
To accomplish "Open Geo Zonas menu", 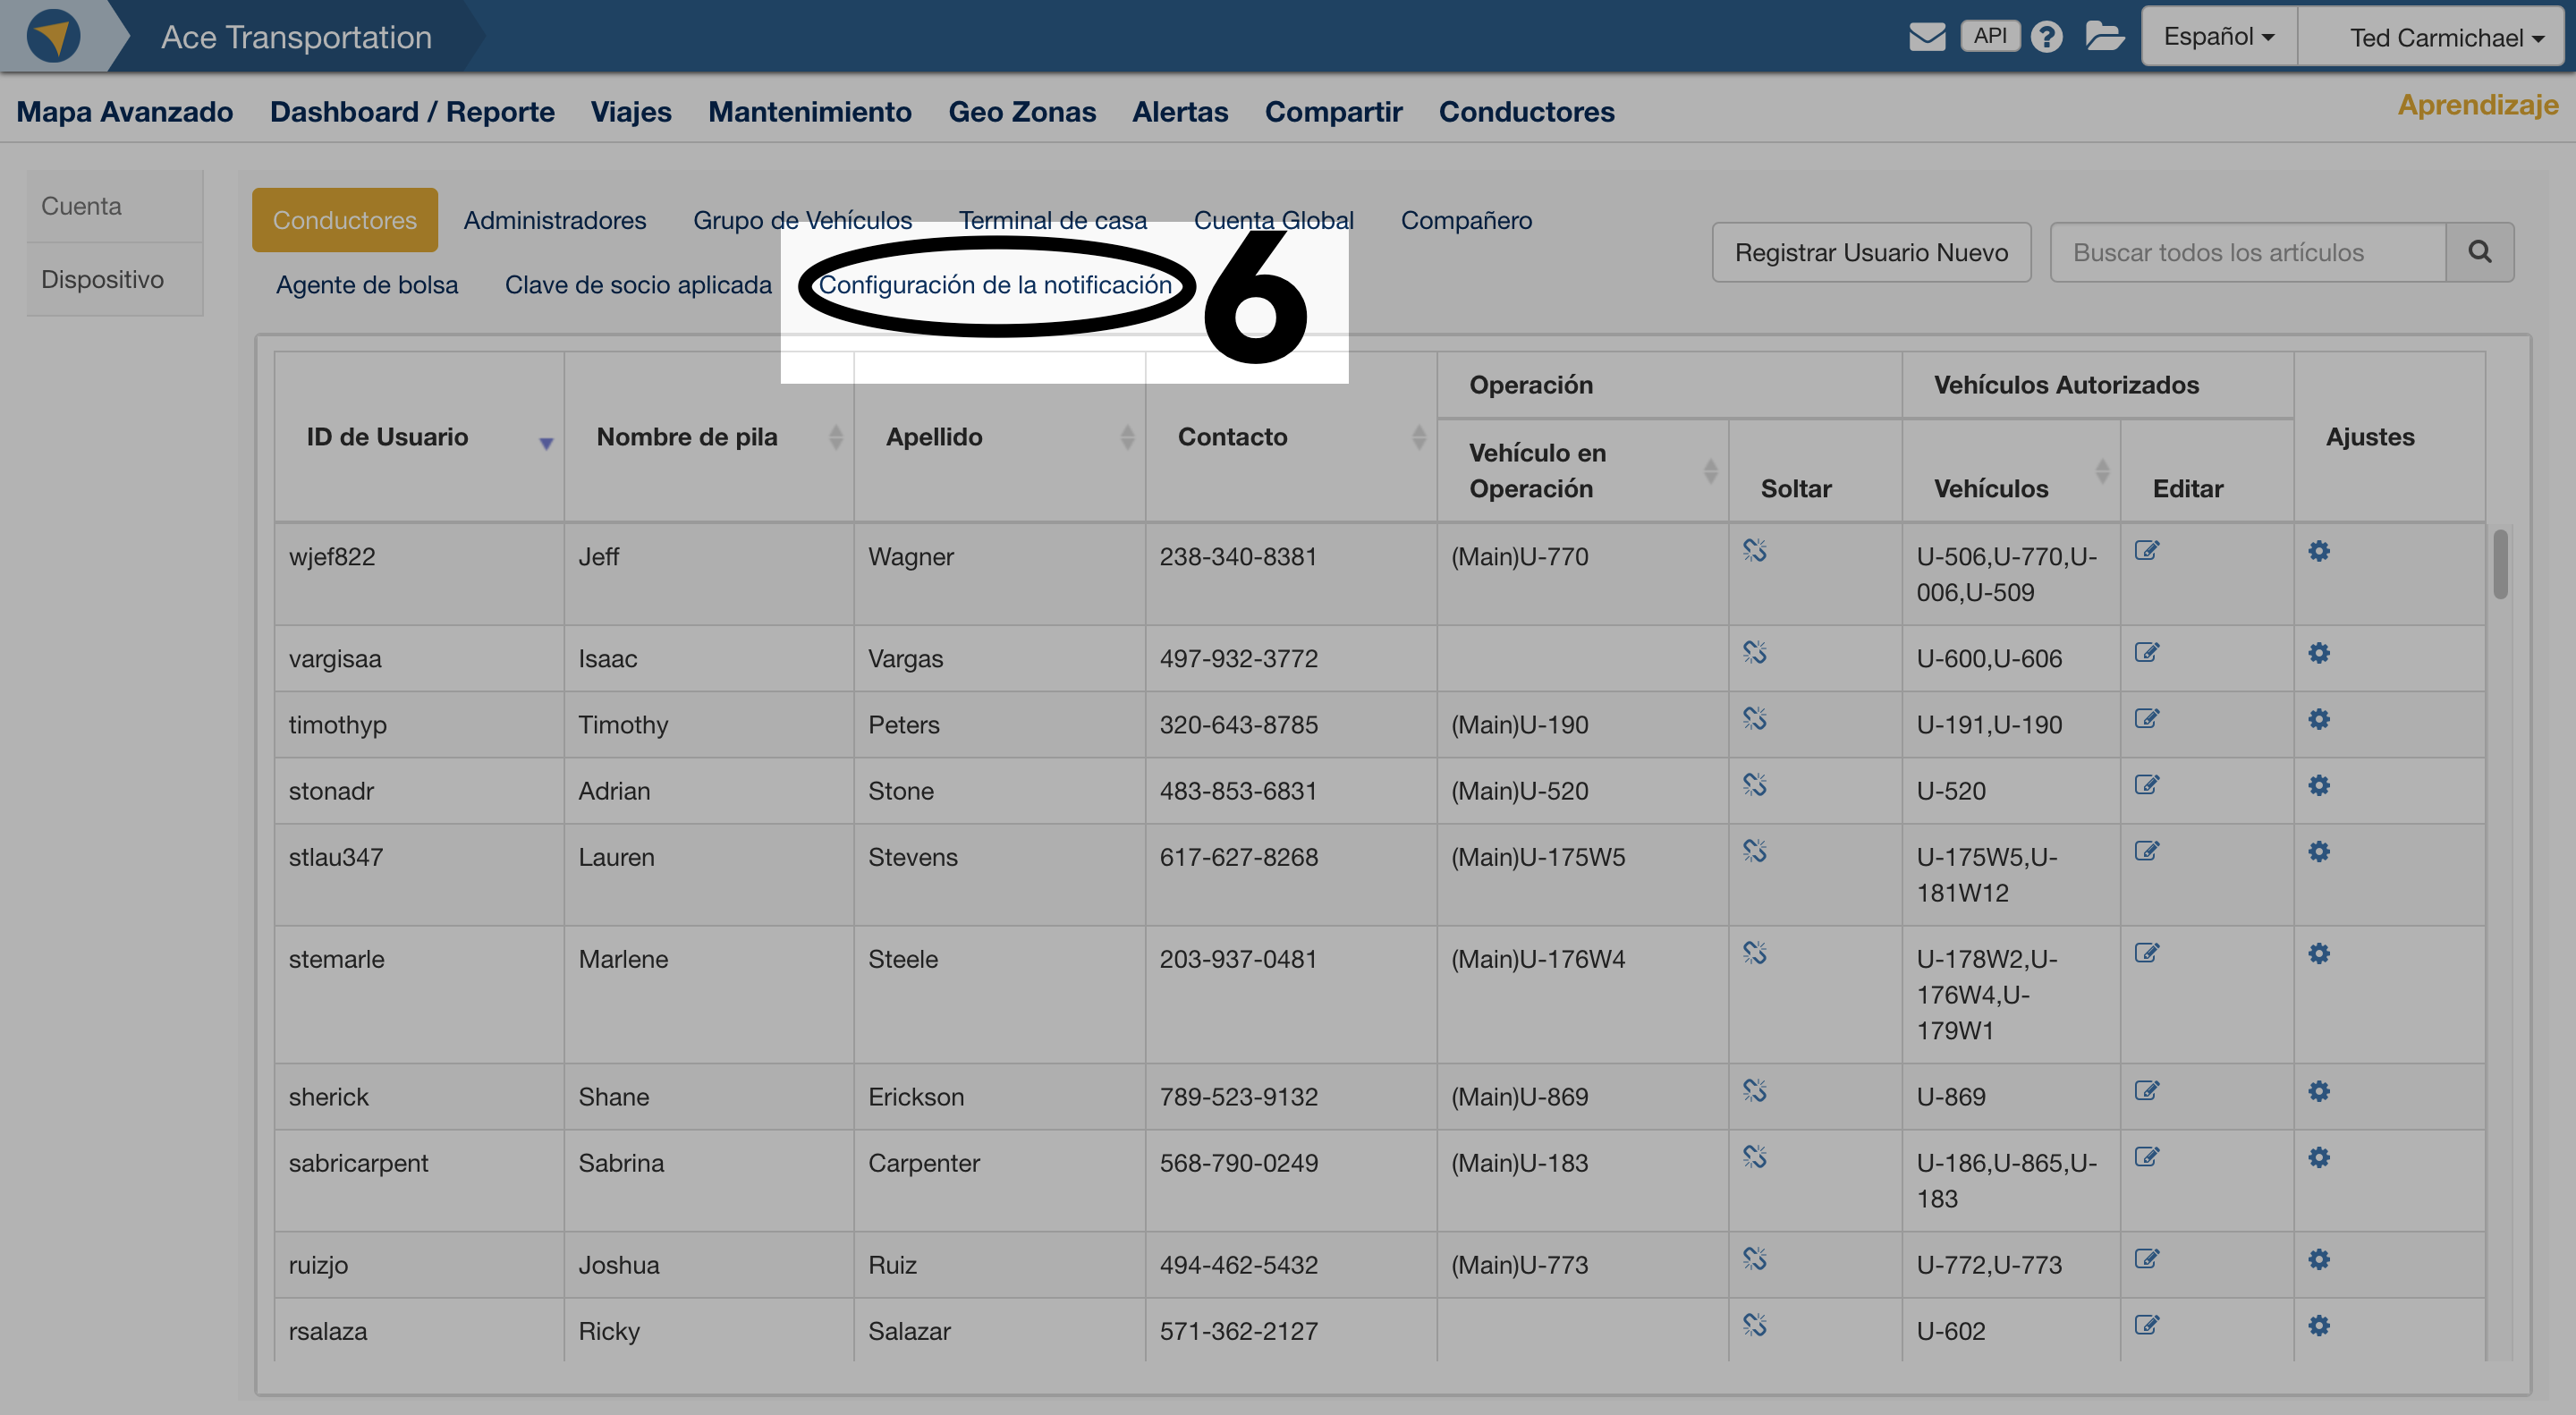I will click(x=1022, y=111).
